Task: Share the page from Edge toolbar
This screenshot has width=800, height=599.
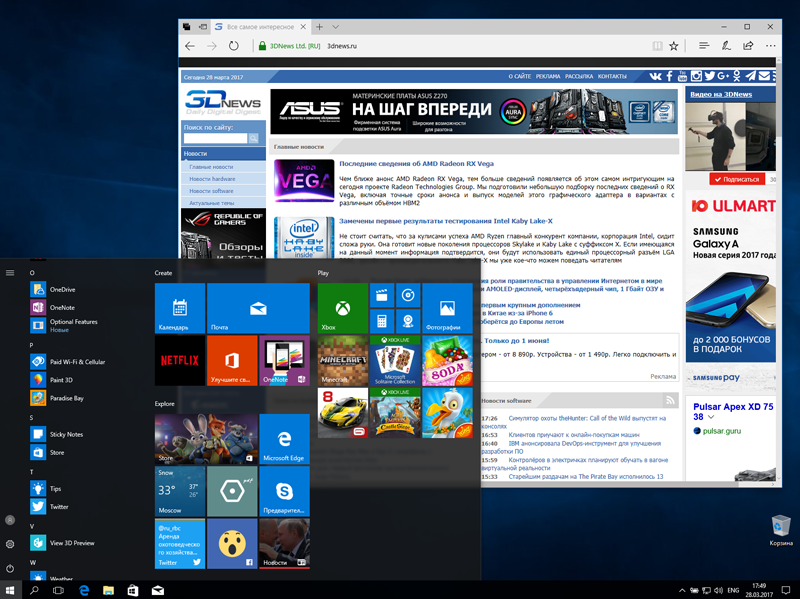Action: pyautogui.click(x=748, y=46)
